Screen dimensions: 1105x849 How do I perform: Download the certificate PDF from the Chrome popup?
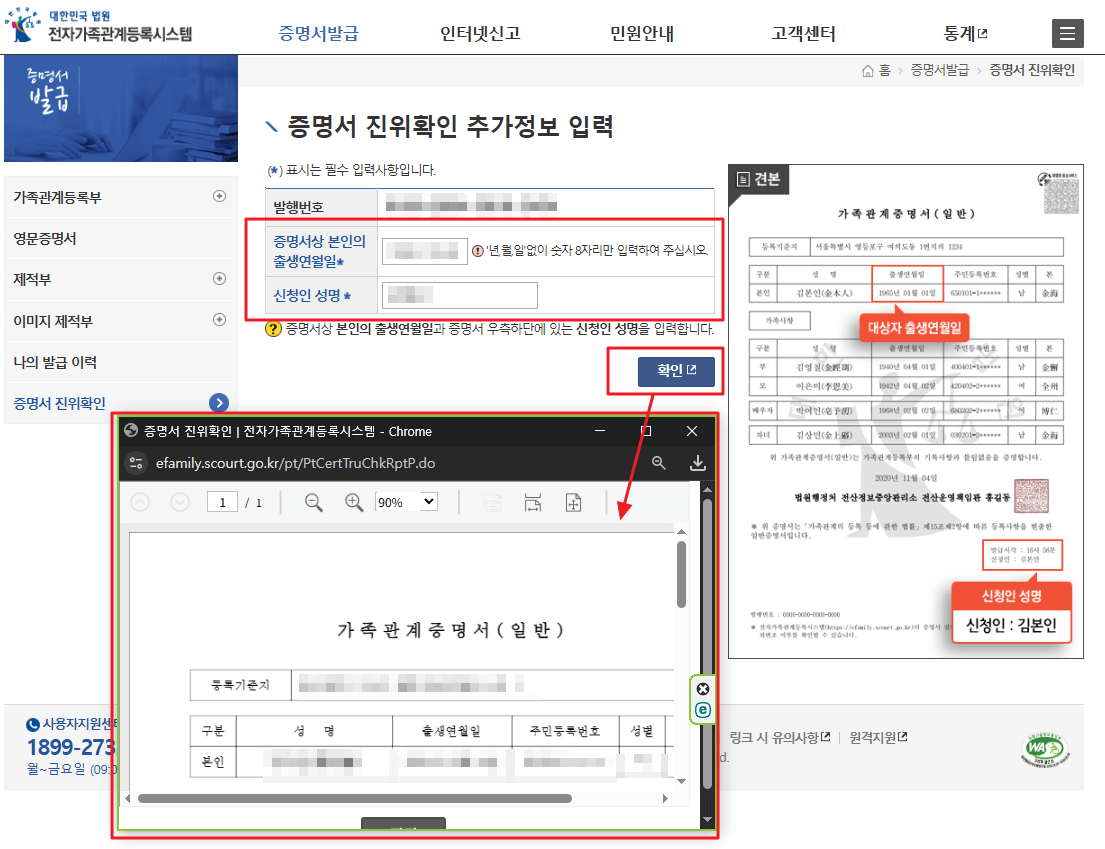point(698,465)
